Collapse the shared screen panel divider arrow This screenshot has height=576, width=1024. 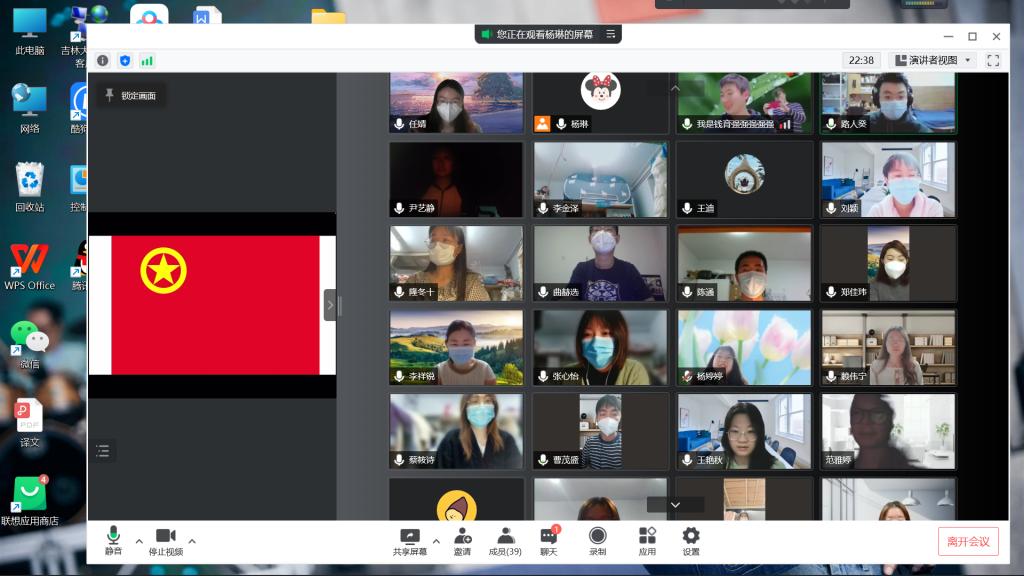(x=330, y=305)
